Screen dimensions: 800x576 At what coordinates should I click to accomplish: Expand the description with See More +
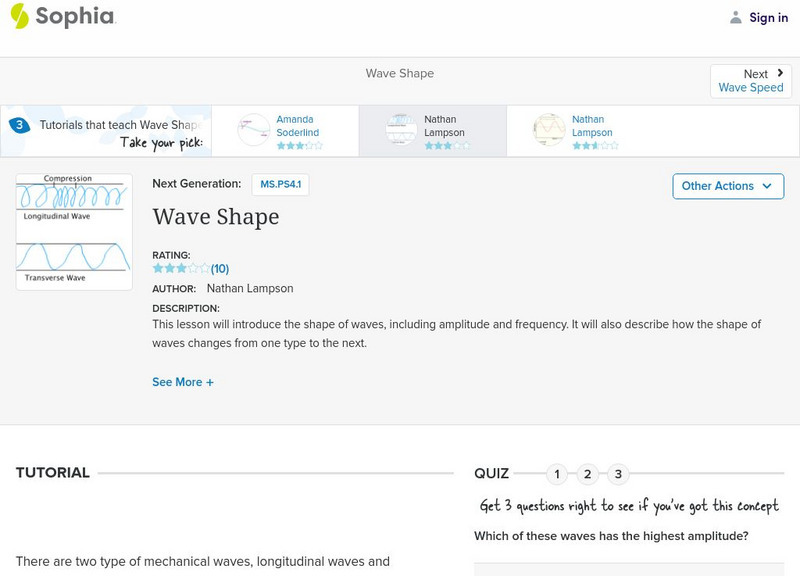tap(183, 382)
